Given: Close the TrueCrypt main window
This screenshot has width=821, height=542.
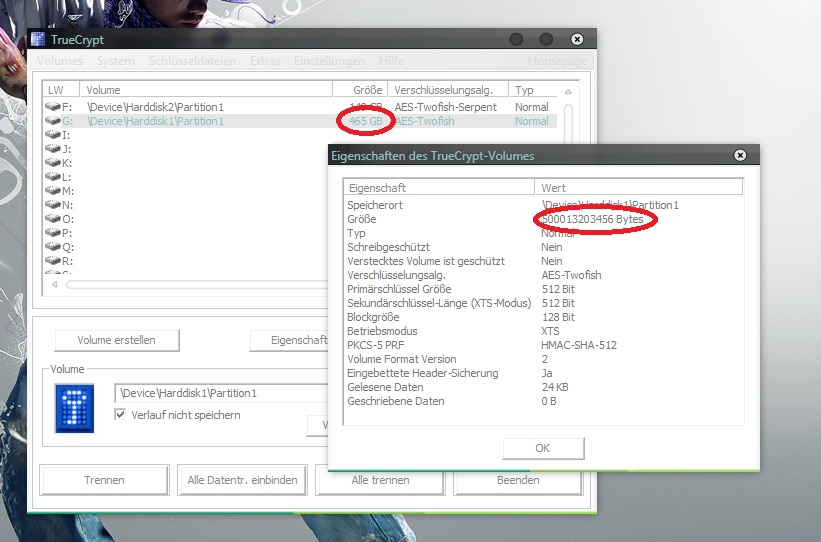Looking at the screenshot, I should point(577,39).
